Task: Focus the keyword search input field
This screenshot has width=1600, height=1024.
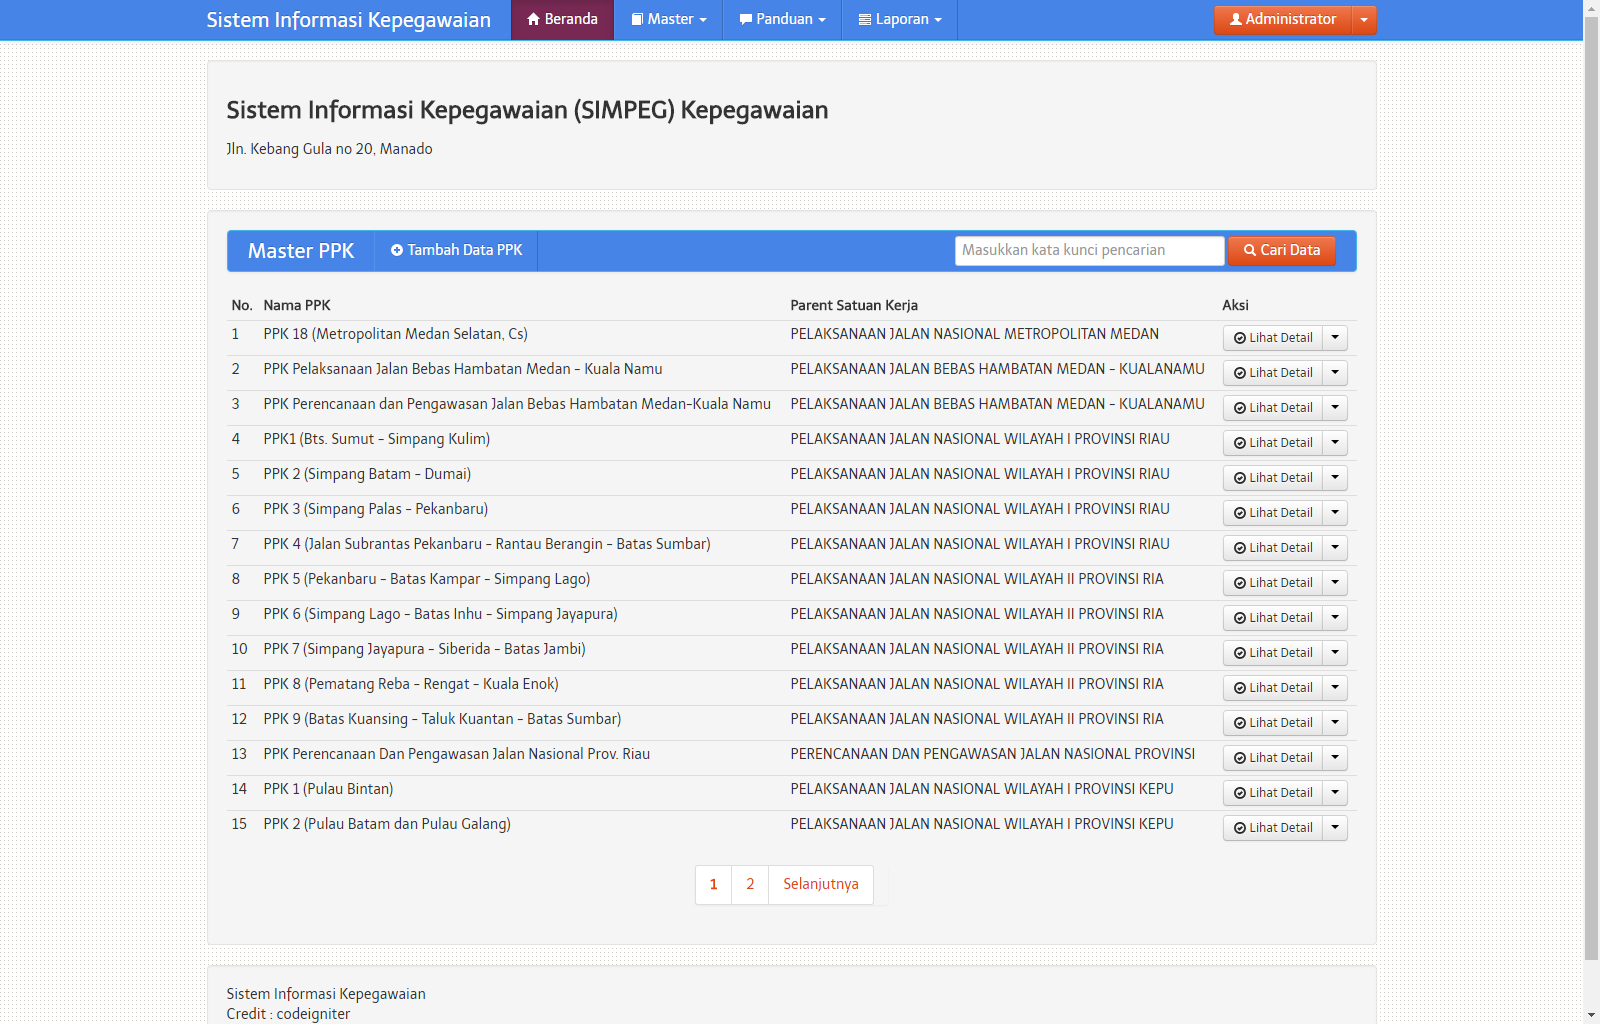Action: pyautogui.click(x=1089, y=251)
